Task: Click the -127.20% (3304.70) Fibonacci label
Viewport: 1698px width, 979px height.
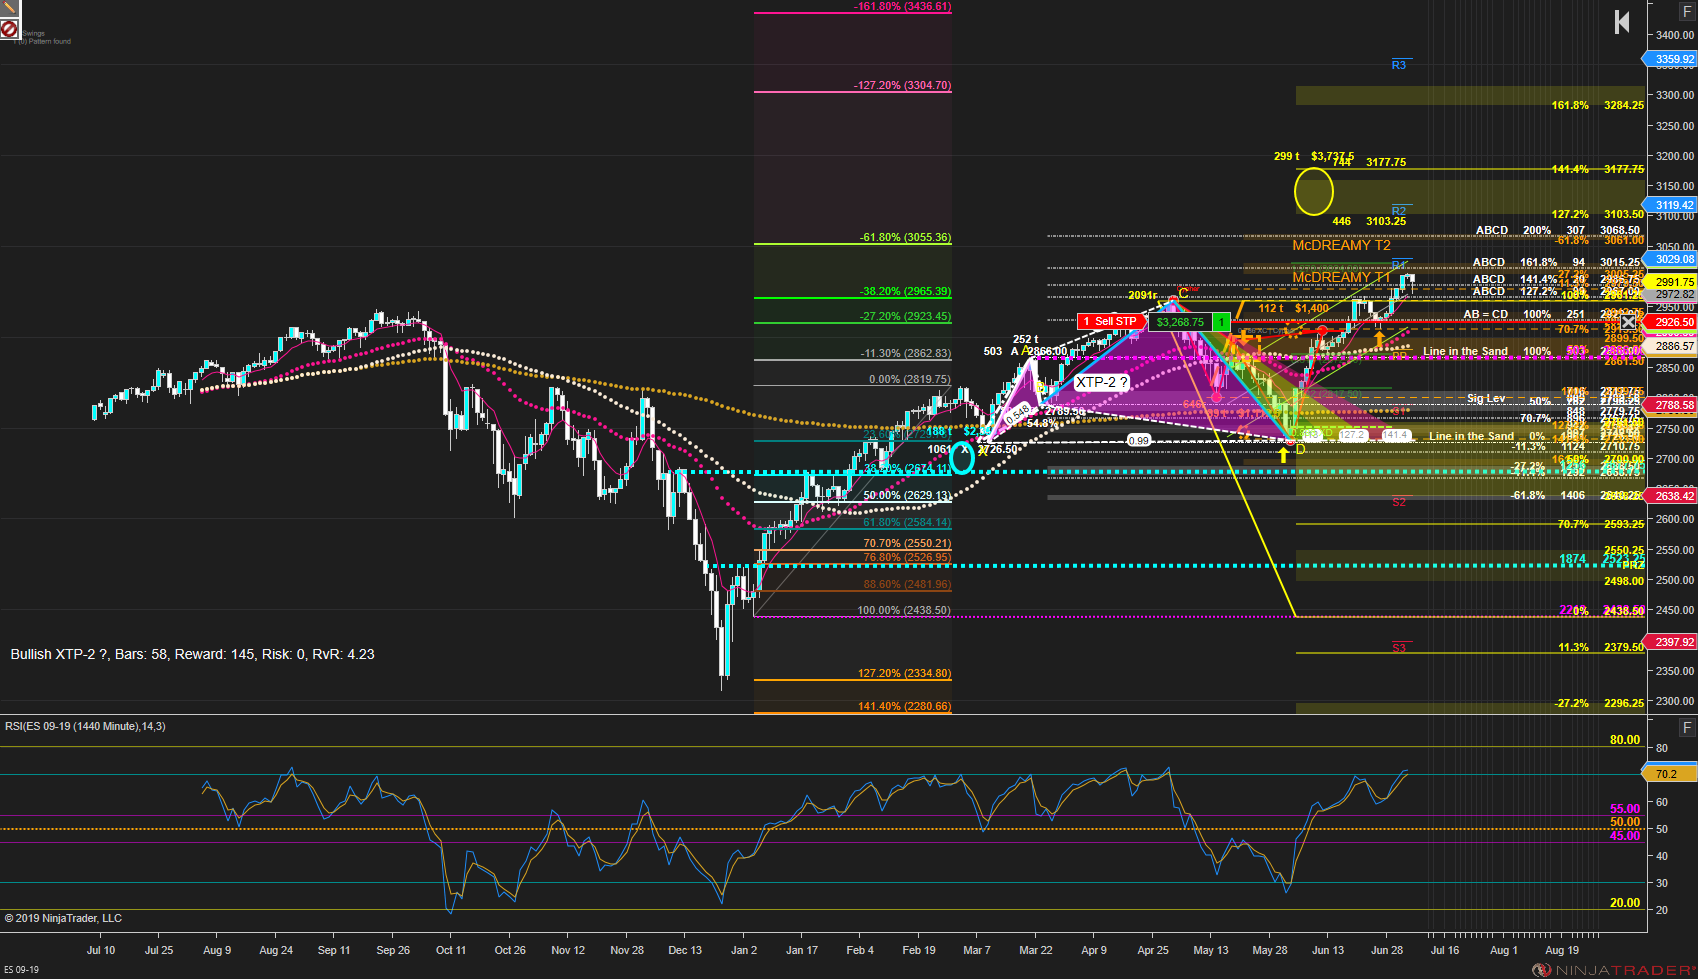Action: [x=902, y=86]
